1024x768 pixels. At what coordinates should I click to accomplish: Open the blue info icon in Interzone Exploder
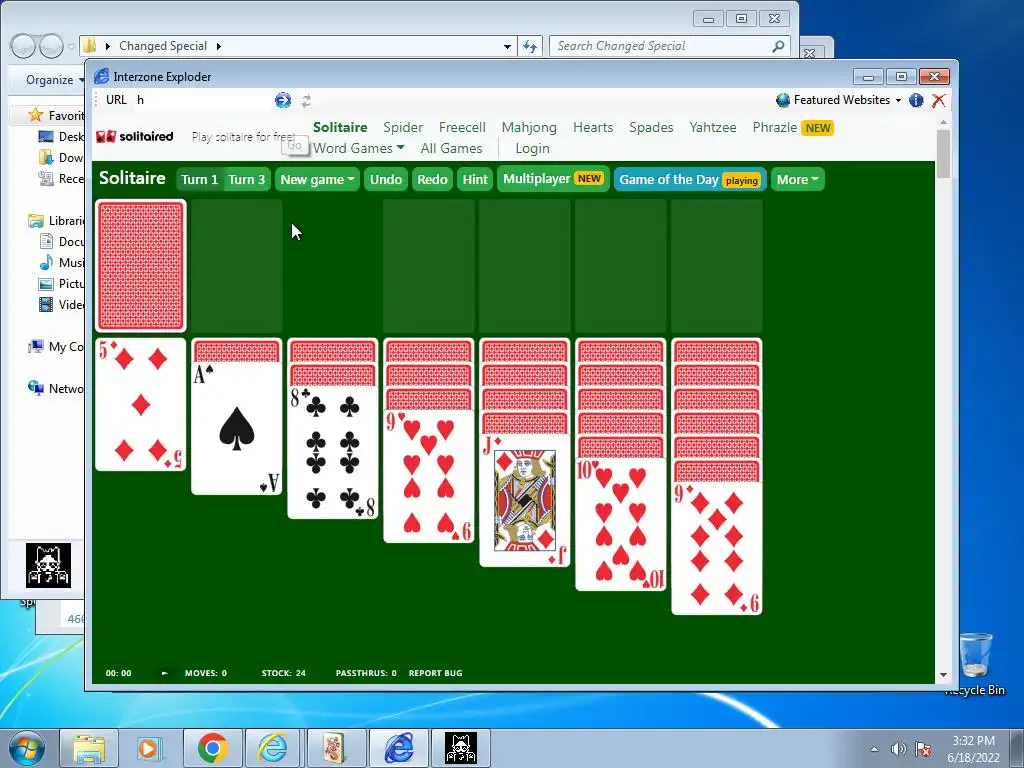tap(916, 100)
